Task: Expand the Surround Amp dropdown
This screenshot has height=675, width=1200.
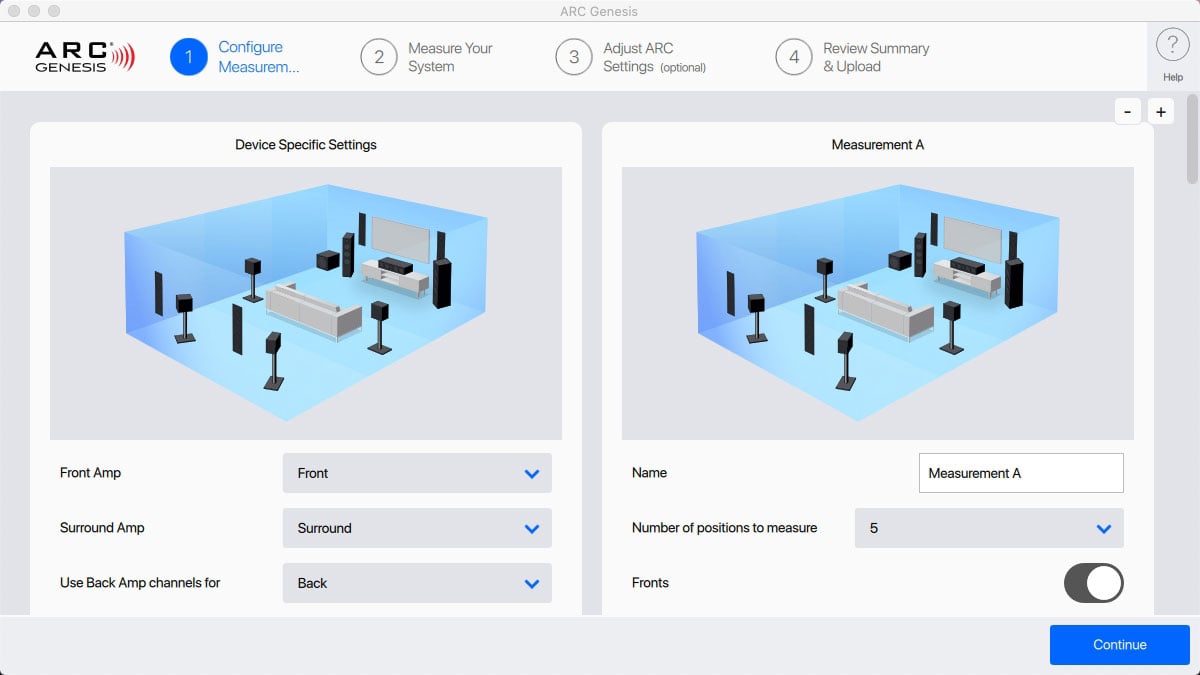Action: click(x=417, y=528)
